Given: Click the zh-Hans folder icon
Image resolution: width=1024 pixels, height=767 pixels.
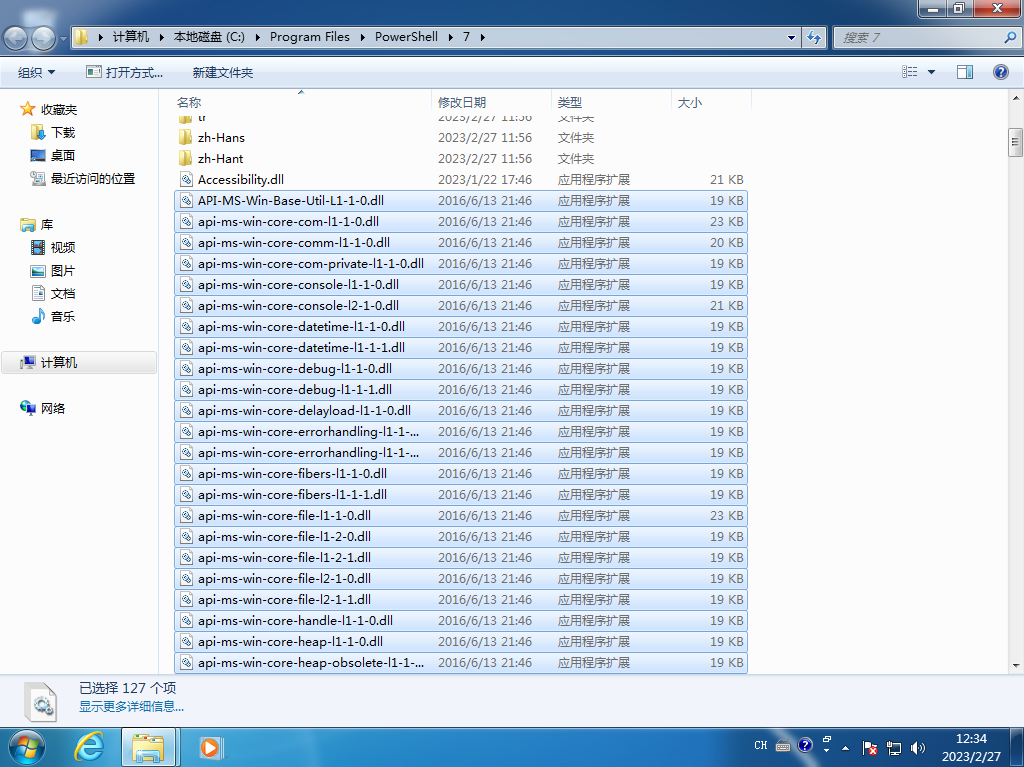Looking at the screenshot, I should (x=186, y=138).
